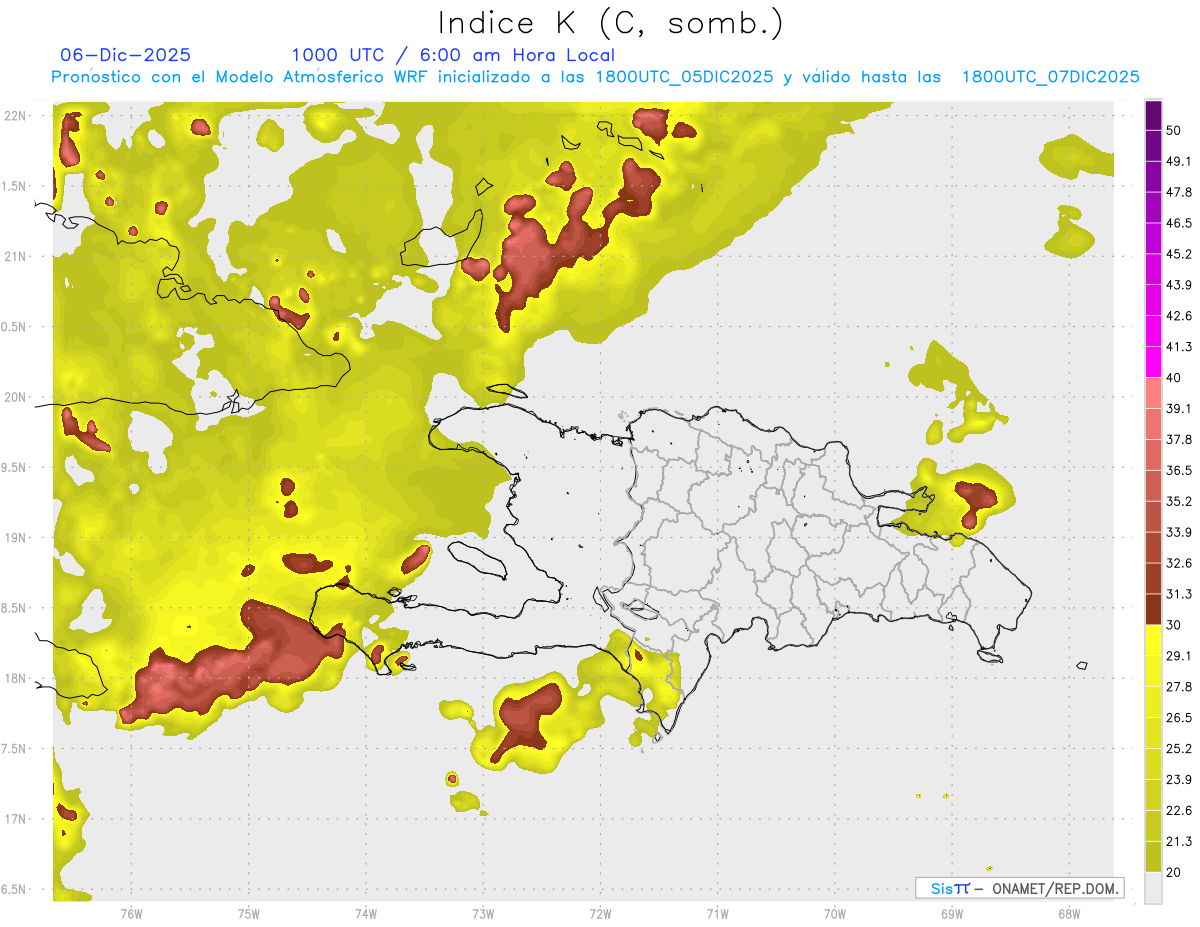Image resolution: width=1200 pixels, height=927 pixels.
Task: Click the '76W' longitude label
Action: tap(131, 913)
